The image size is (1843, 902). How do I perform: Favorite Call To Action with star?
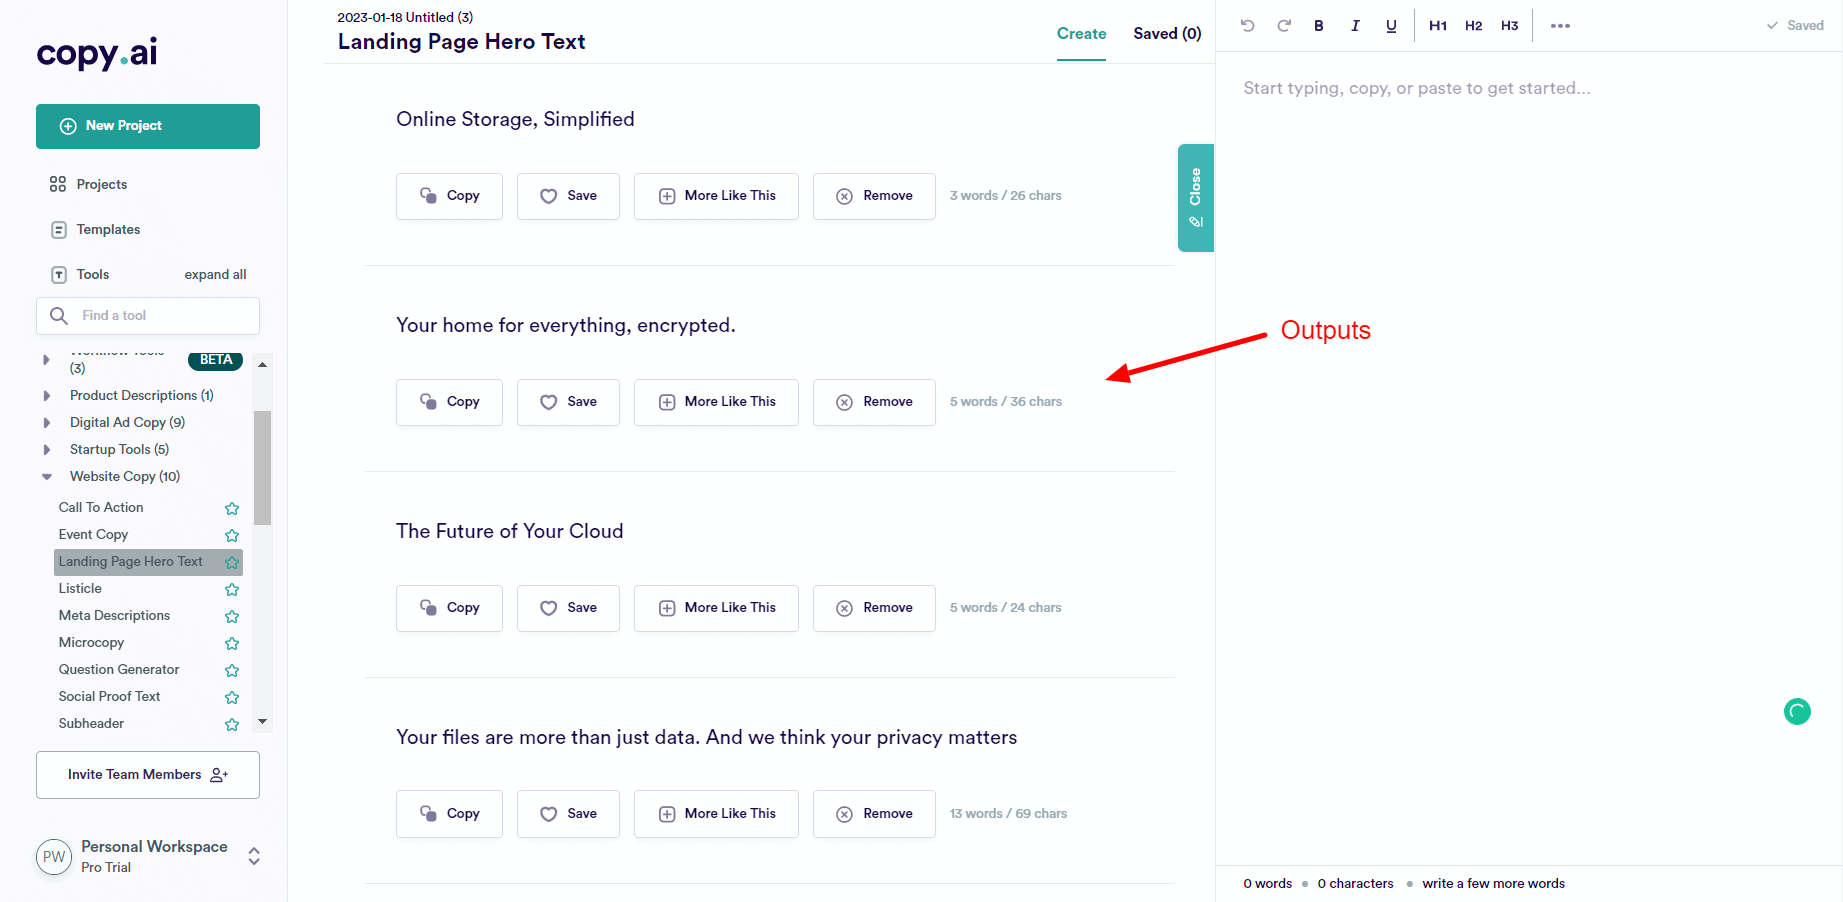point(232,508)
